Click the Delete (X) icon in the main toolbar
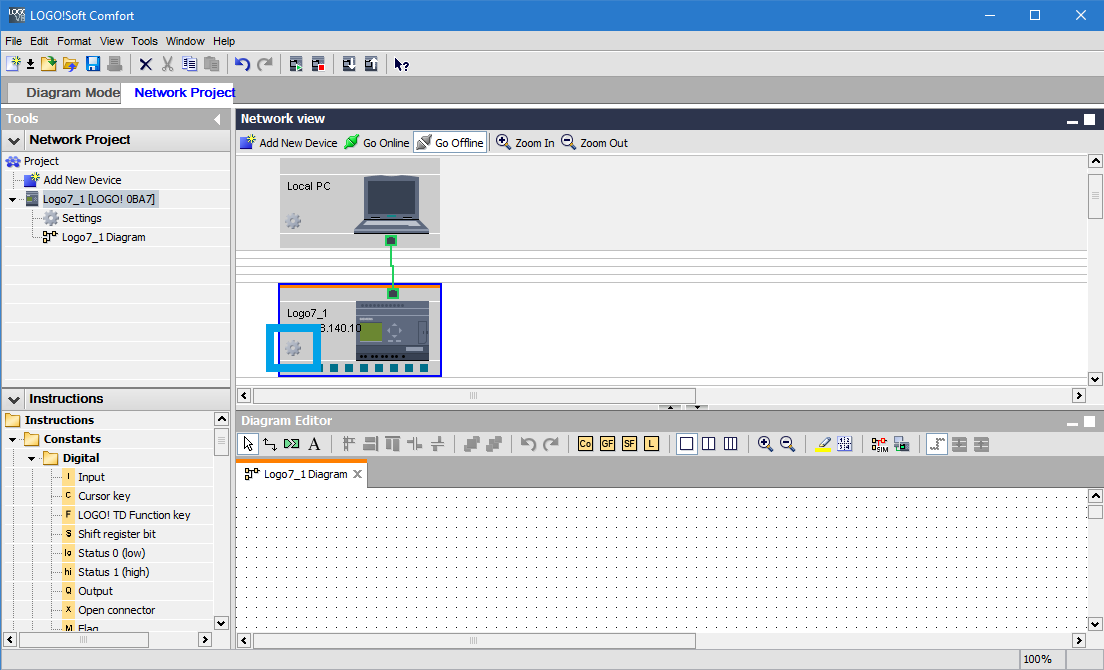 146,64
